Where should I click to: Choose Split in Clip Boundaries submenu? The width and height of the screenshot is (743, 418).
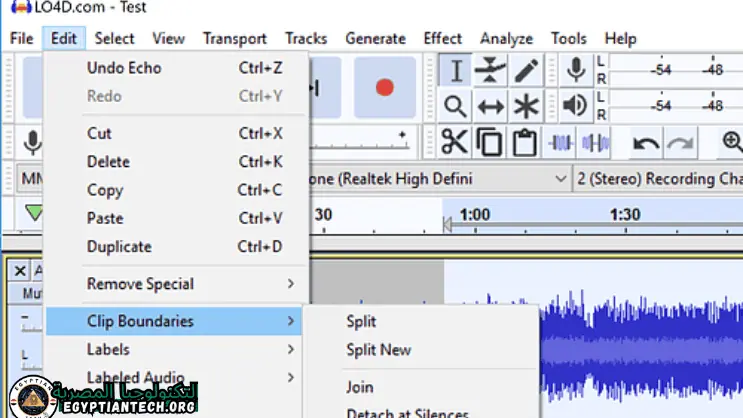pyautogui.click(x=421, y=321)
